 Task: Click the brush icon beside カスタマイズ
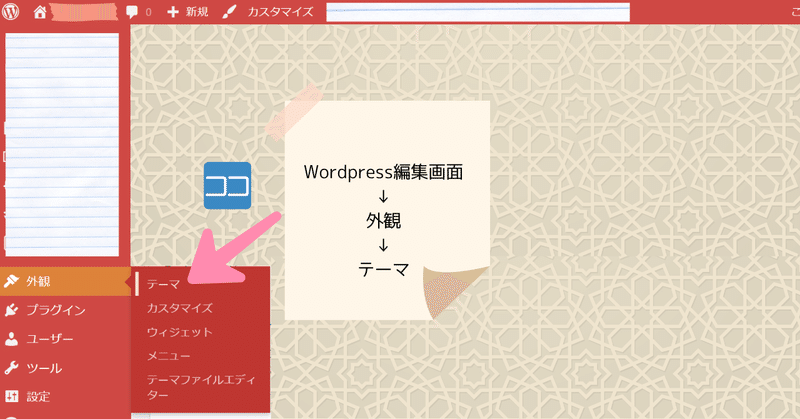coord(229,12)
